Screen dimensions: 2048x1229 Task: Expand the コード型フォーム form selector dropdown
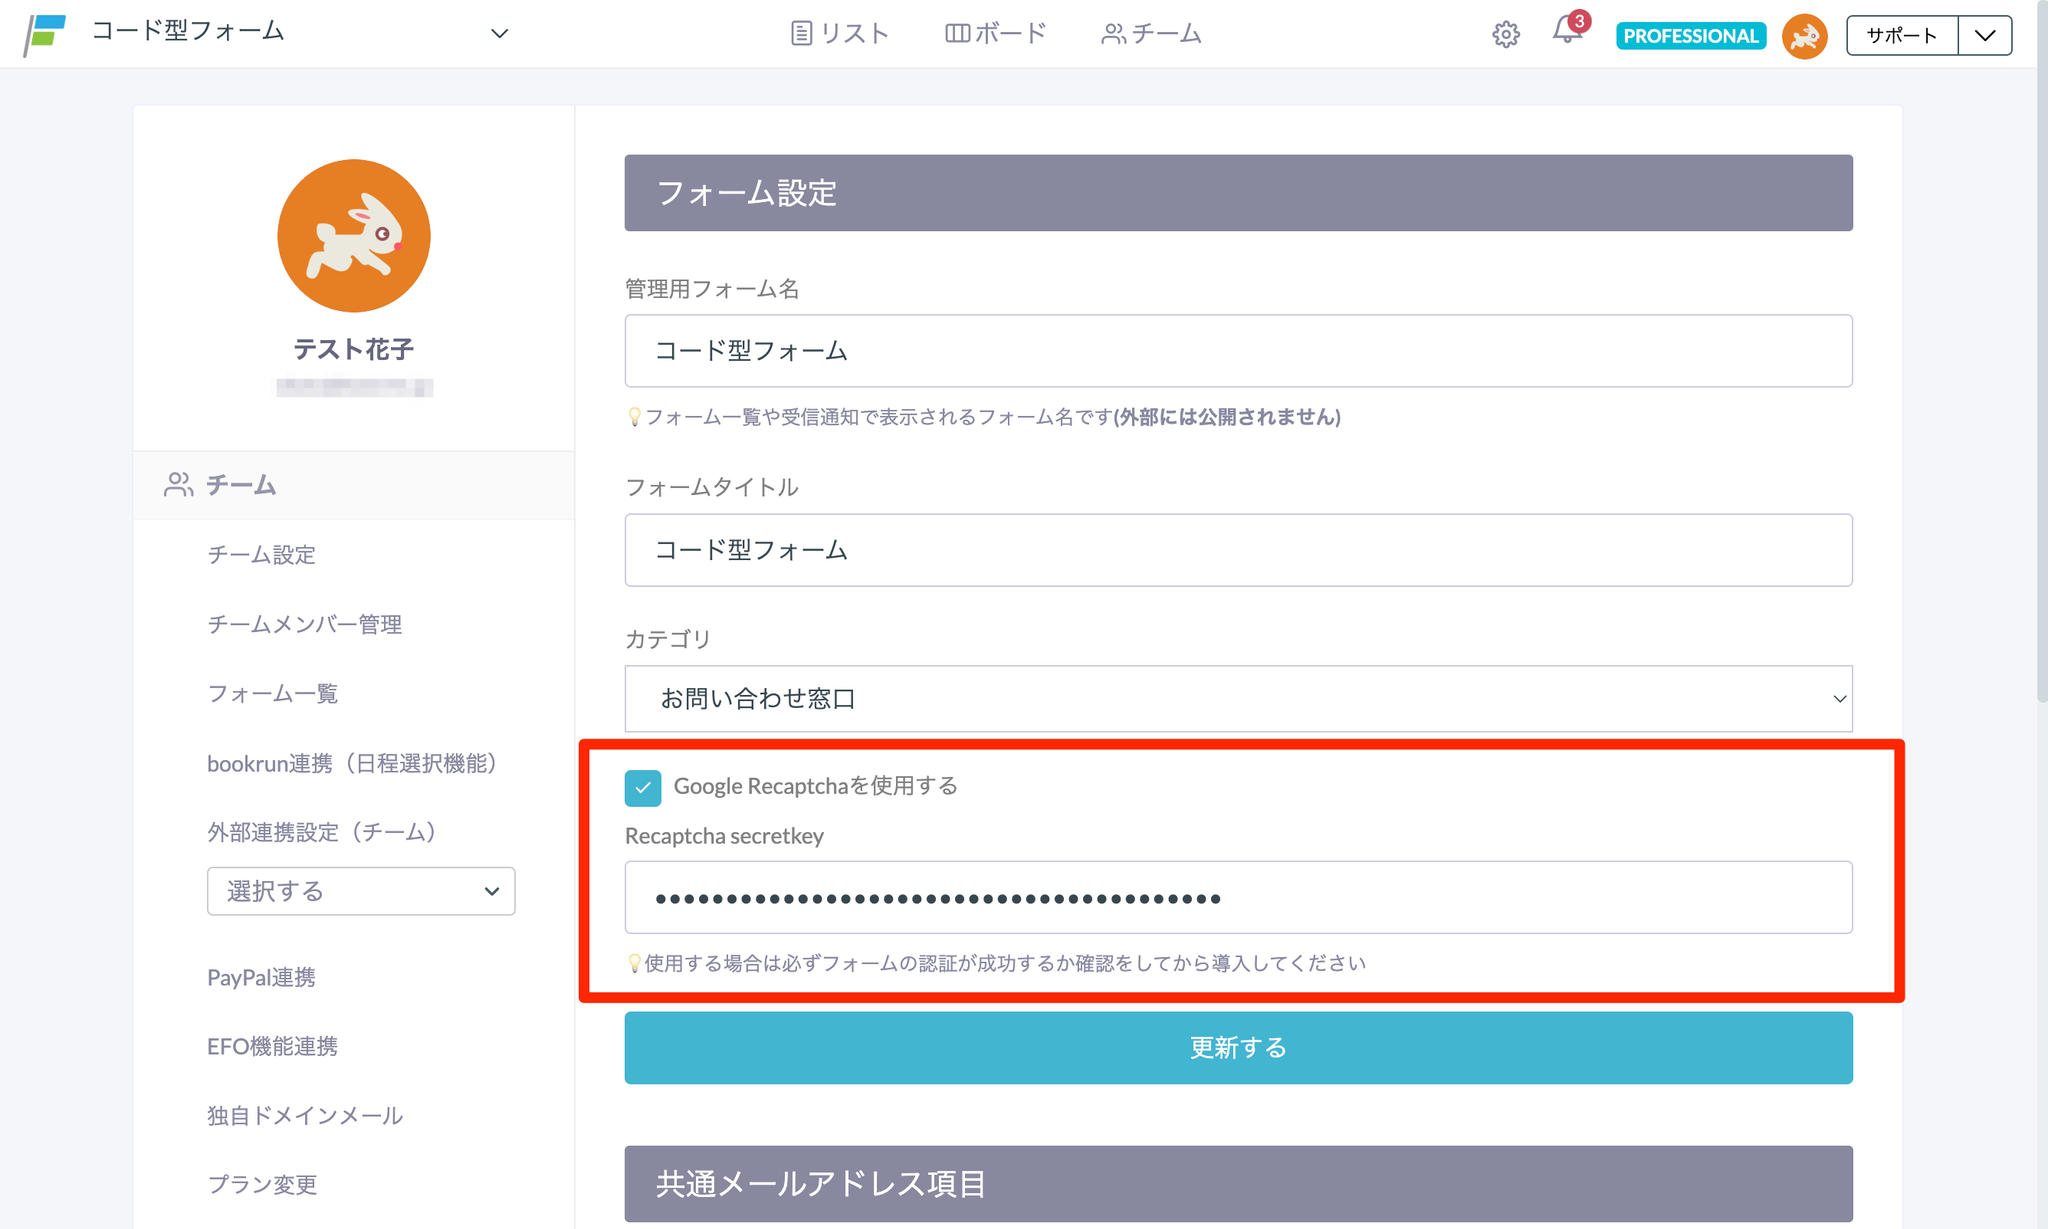(x=499, y=34)
